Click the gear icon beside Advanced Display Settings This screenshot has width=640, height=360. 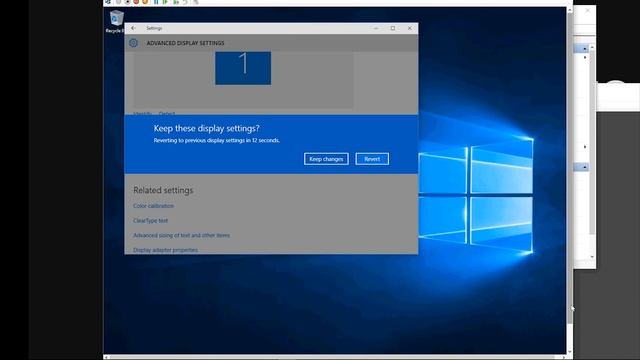pos(133,43)
